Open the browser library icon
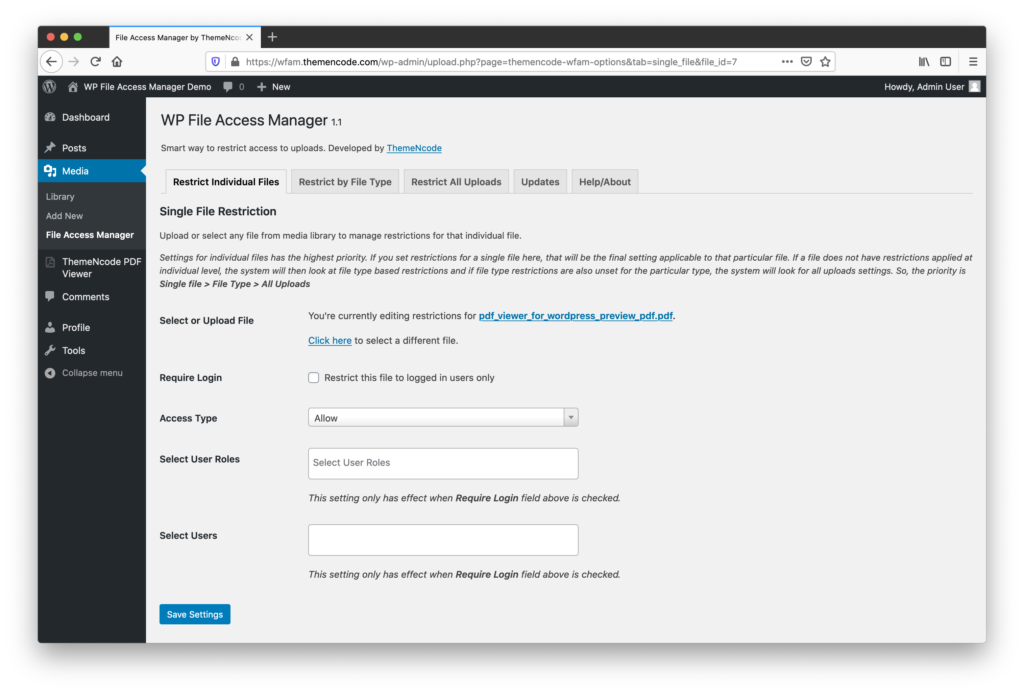 coord(923,61)
